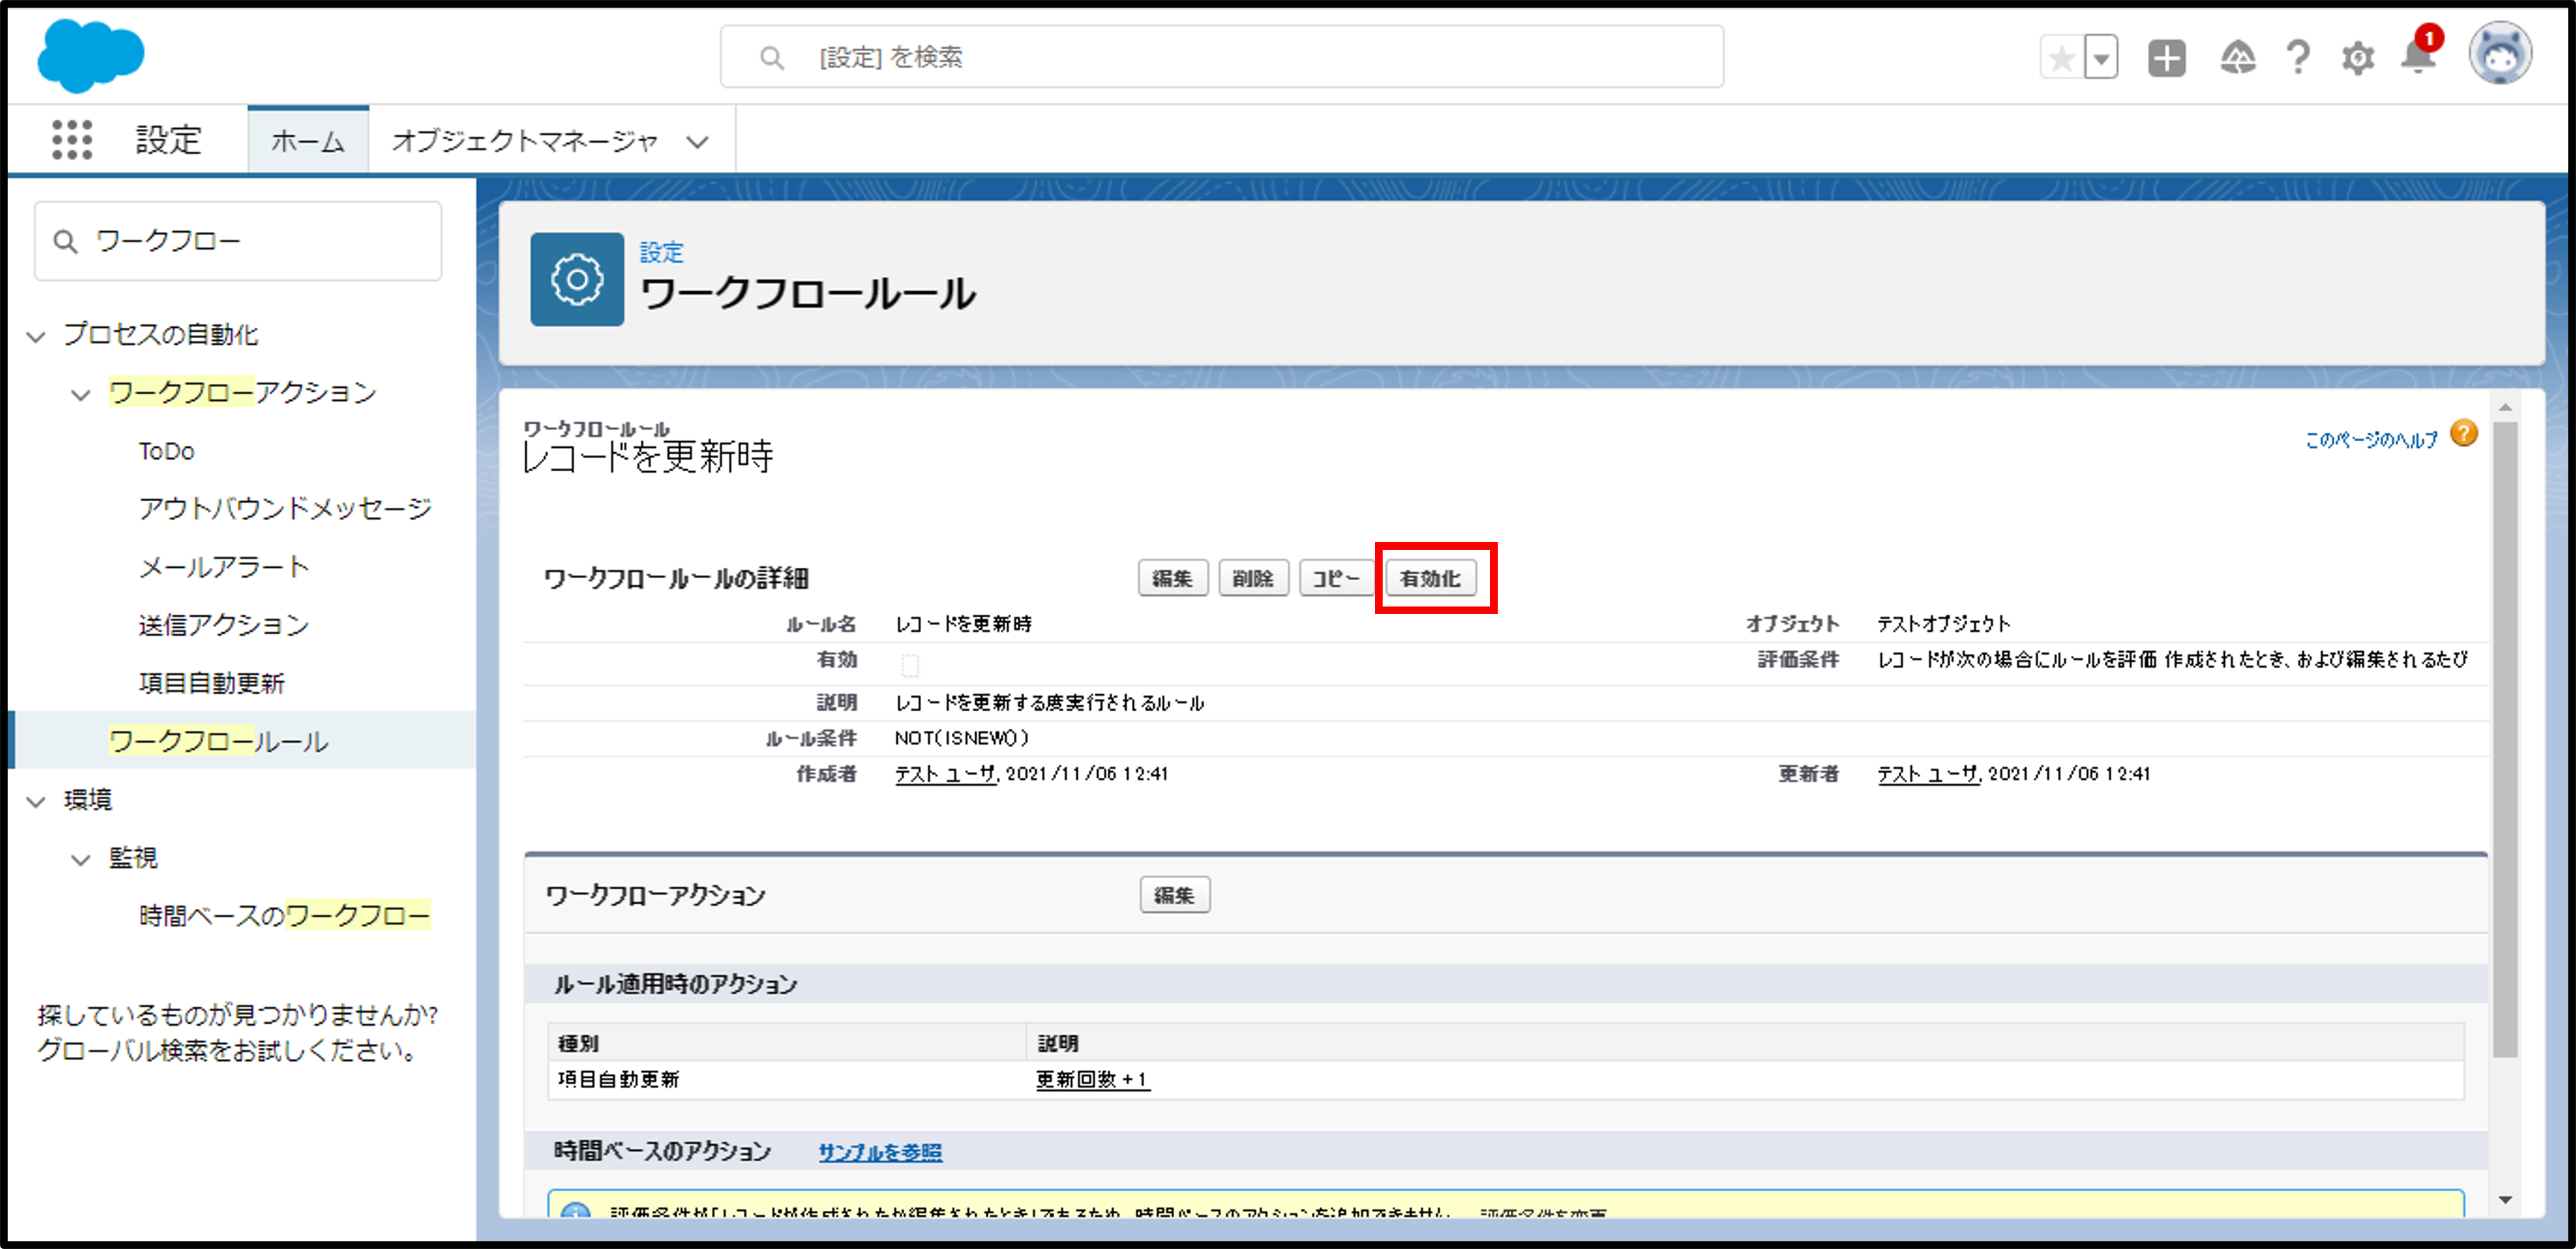Screen dimensions: 2576x1249
Task: Click the 有効化 button
Action: coord(1430,579)
